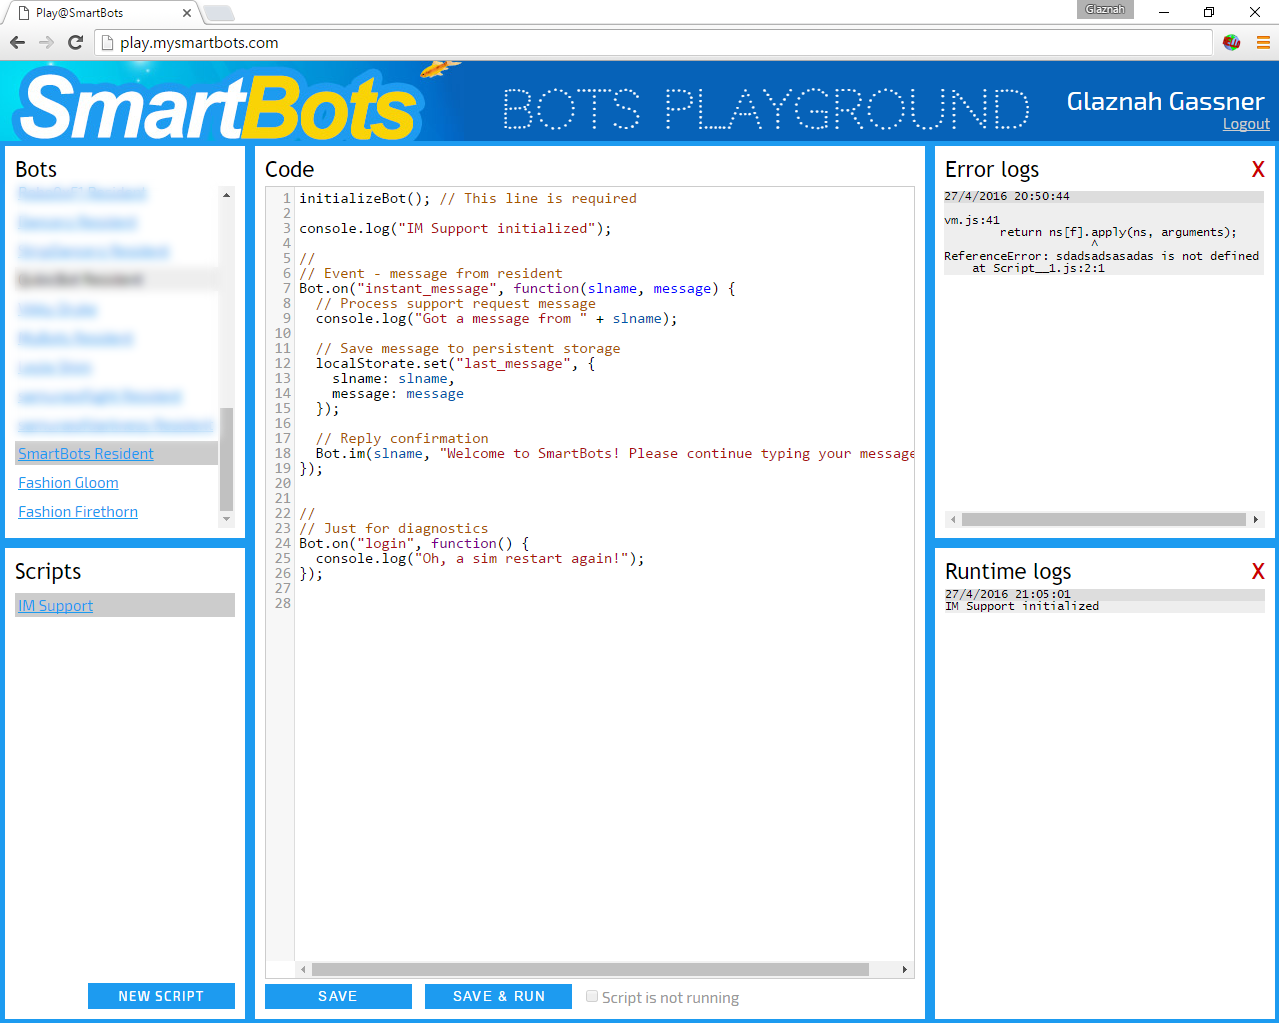Image resolution: width=1279 pixels, height=1023 pixels.
Task: Close the Play@SmartBots browser tab
Action: coord(187,13)
